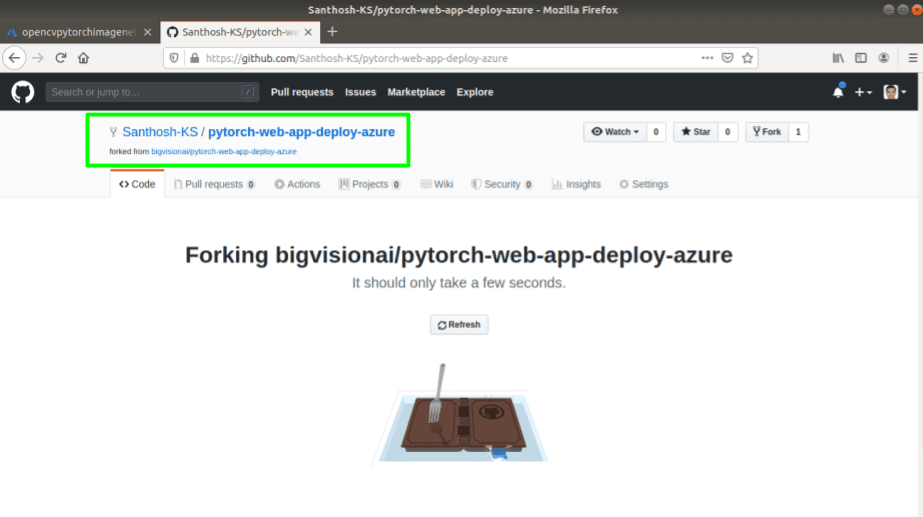Open the Firefox account icon
The image size is (923, 517).
[x=884, y=58]
